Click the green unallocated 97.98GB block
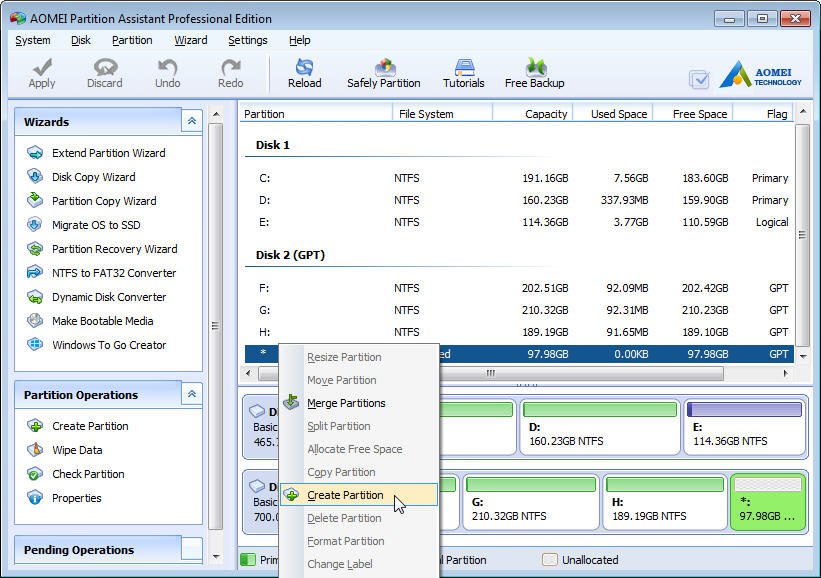The width and height of the screenshot is (821, 578). (767, 502)
